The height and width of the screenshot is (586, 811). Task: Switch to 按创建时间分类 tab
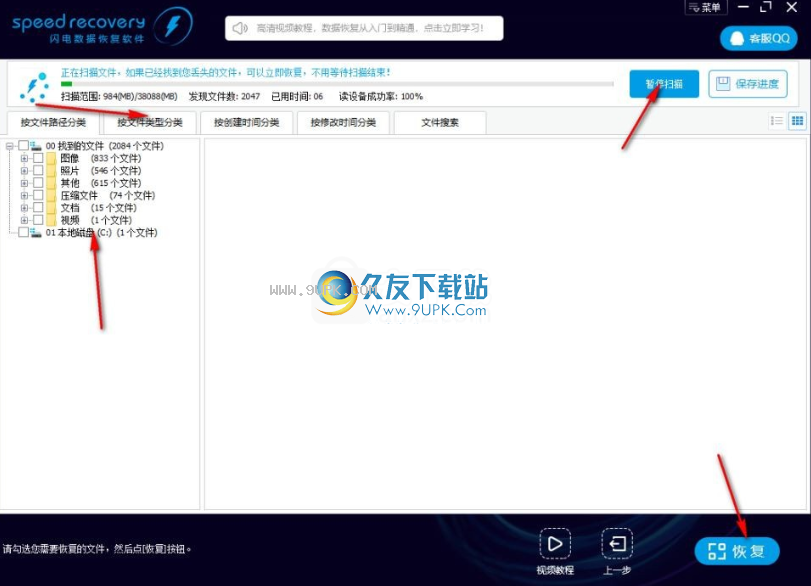(x=247, y=123)
